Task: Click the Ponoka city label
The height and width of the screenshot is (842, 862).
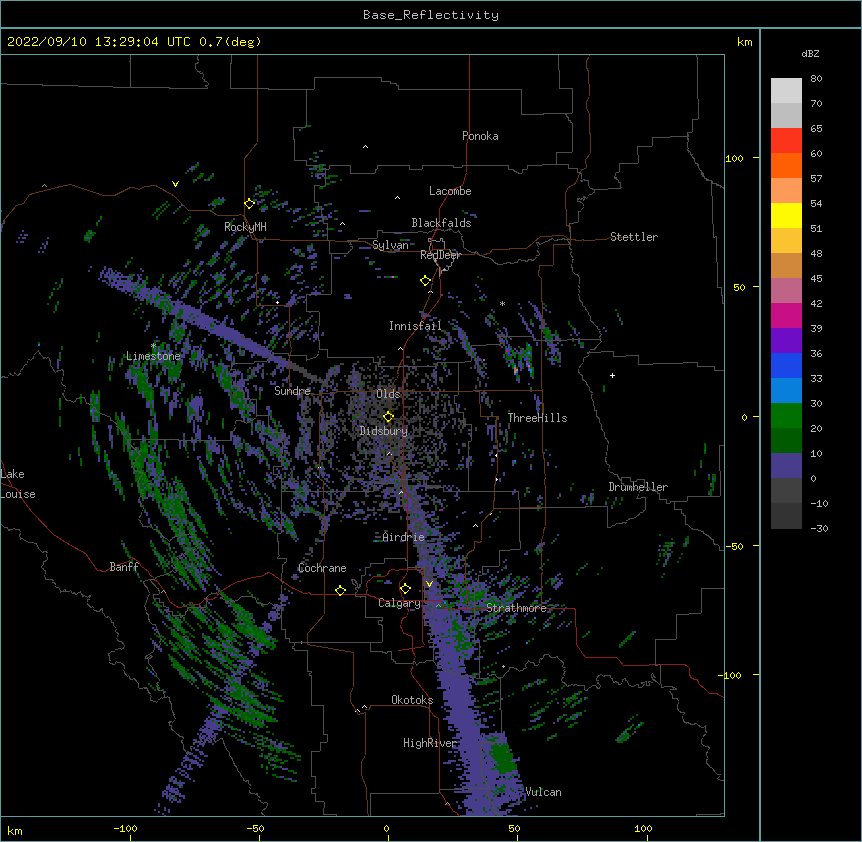Action: tap(480, 136)
